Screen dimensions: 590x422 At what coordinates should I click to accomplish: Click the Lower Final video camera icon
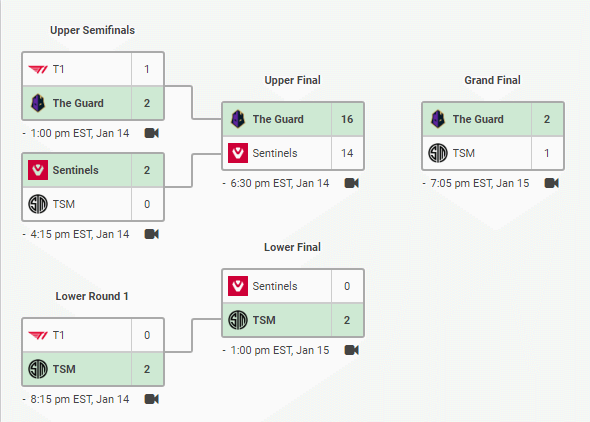pyautogui.click(x=352, y=350)
